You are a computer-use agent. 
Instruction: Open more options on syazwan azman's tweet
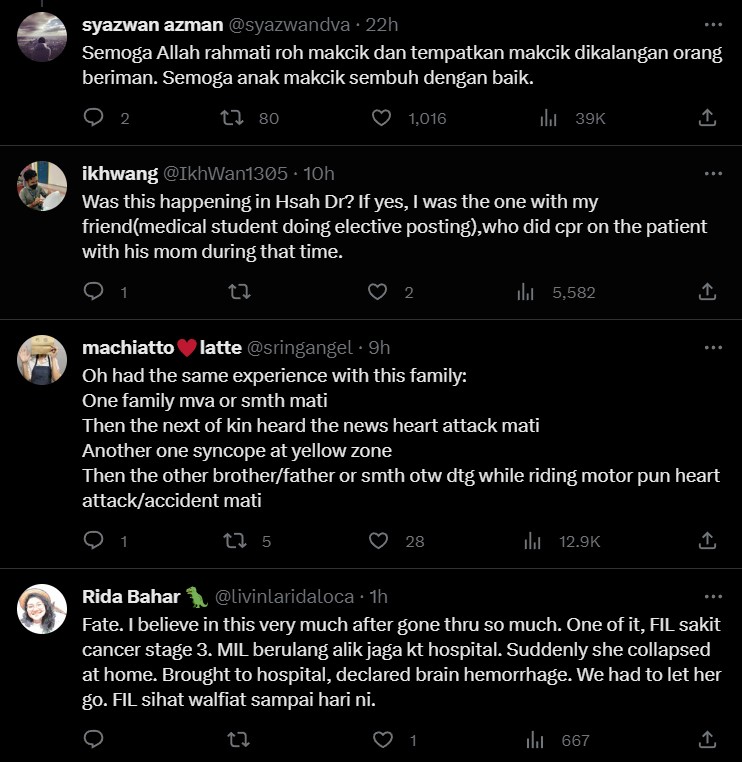(712, 25)
